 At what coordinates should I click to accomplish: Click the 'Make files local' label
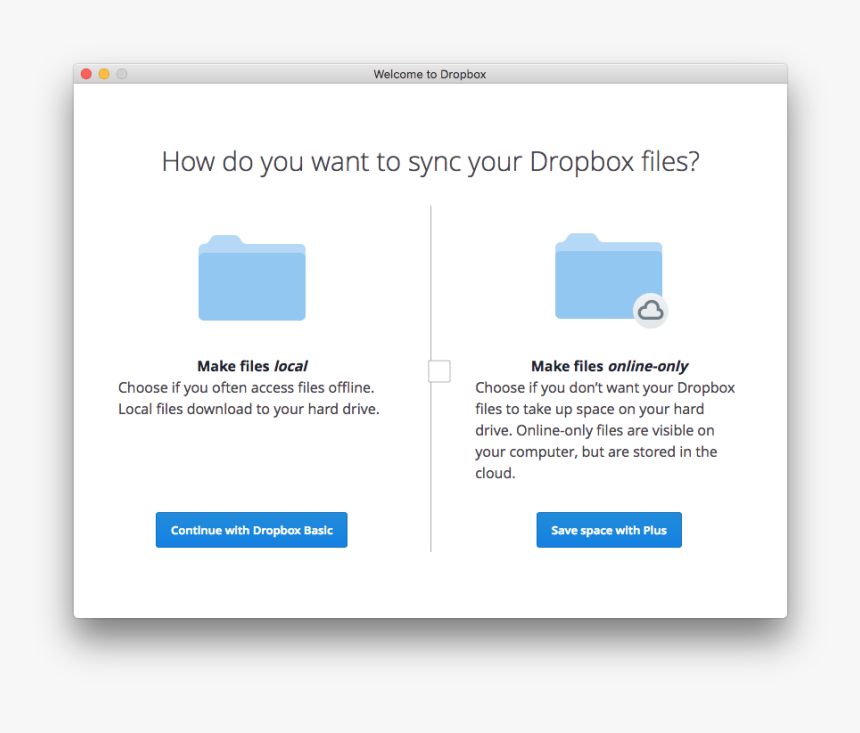coord(252,366)
